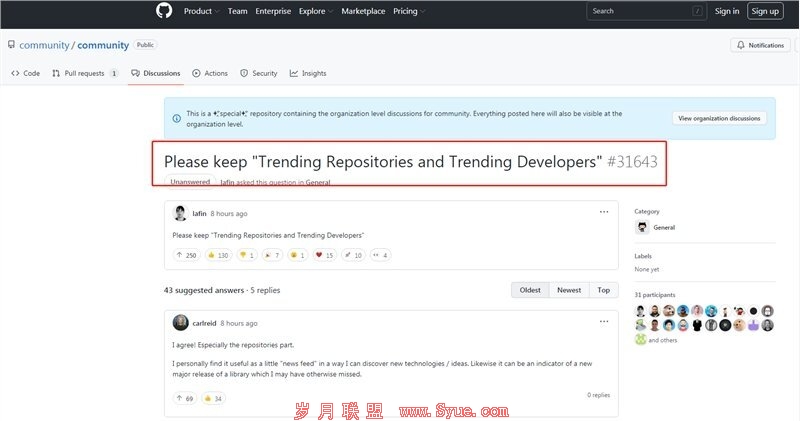The height and width of the screenshot is (421, 800).
Task: Sort answers by Oldest
Action: point(530,290)
